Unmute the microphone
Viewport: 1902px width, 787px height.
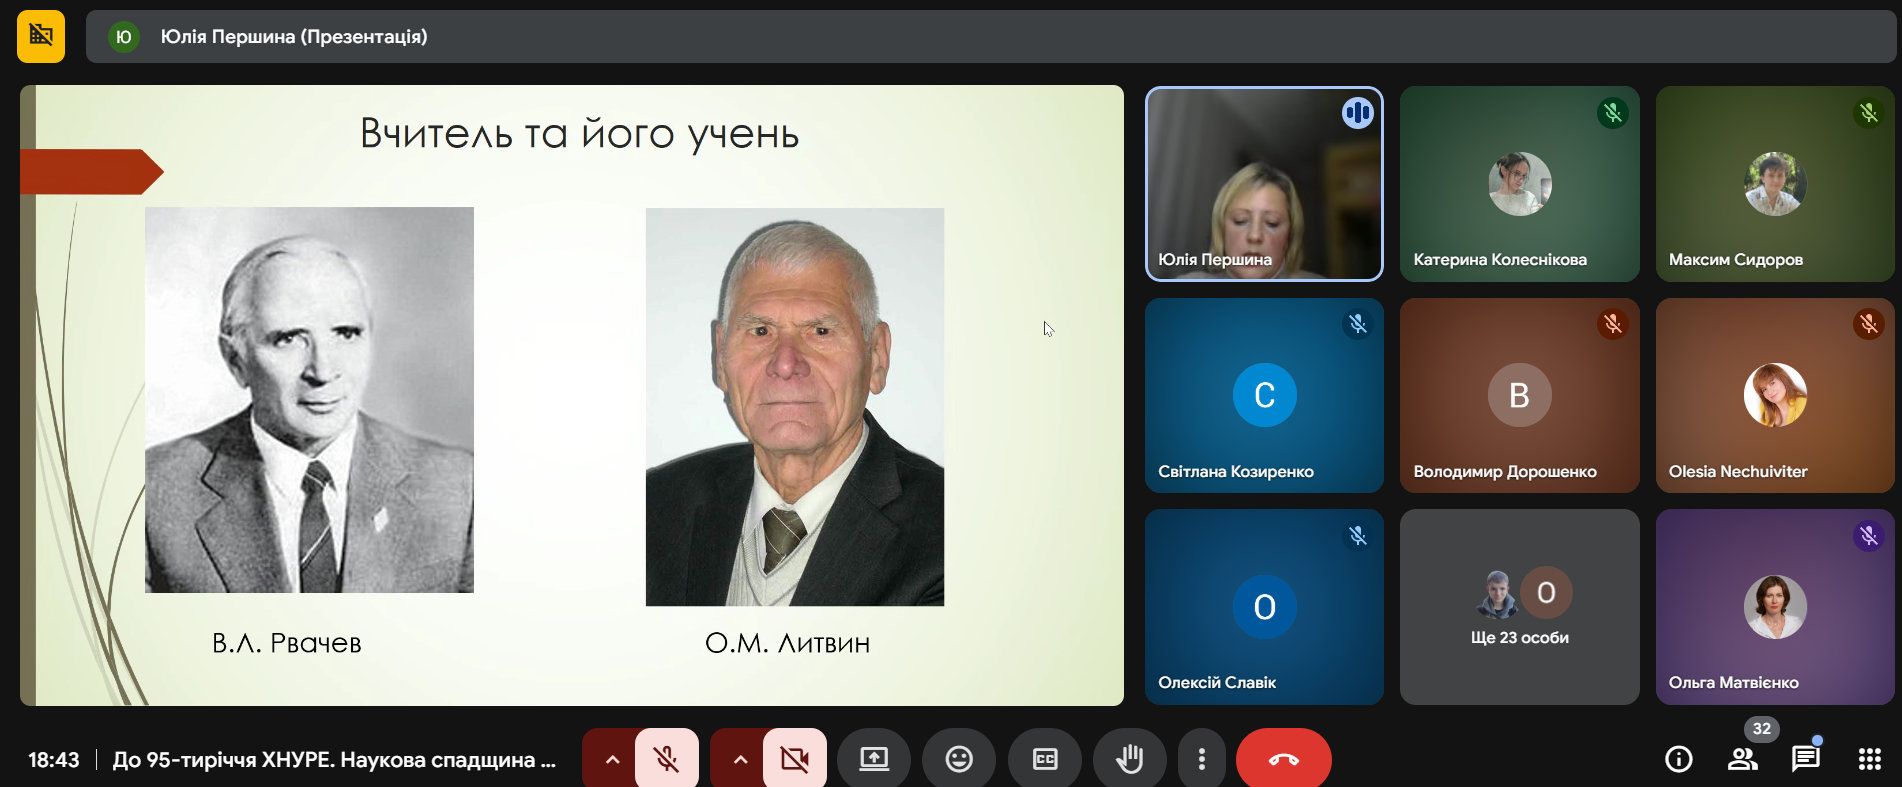(666, 760)
